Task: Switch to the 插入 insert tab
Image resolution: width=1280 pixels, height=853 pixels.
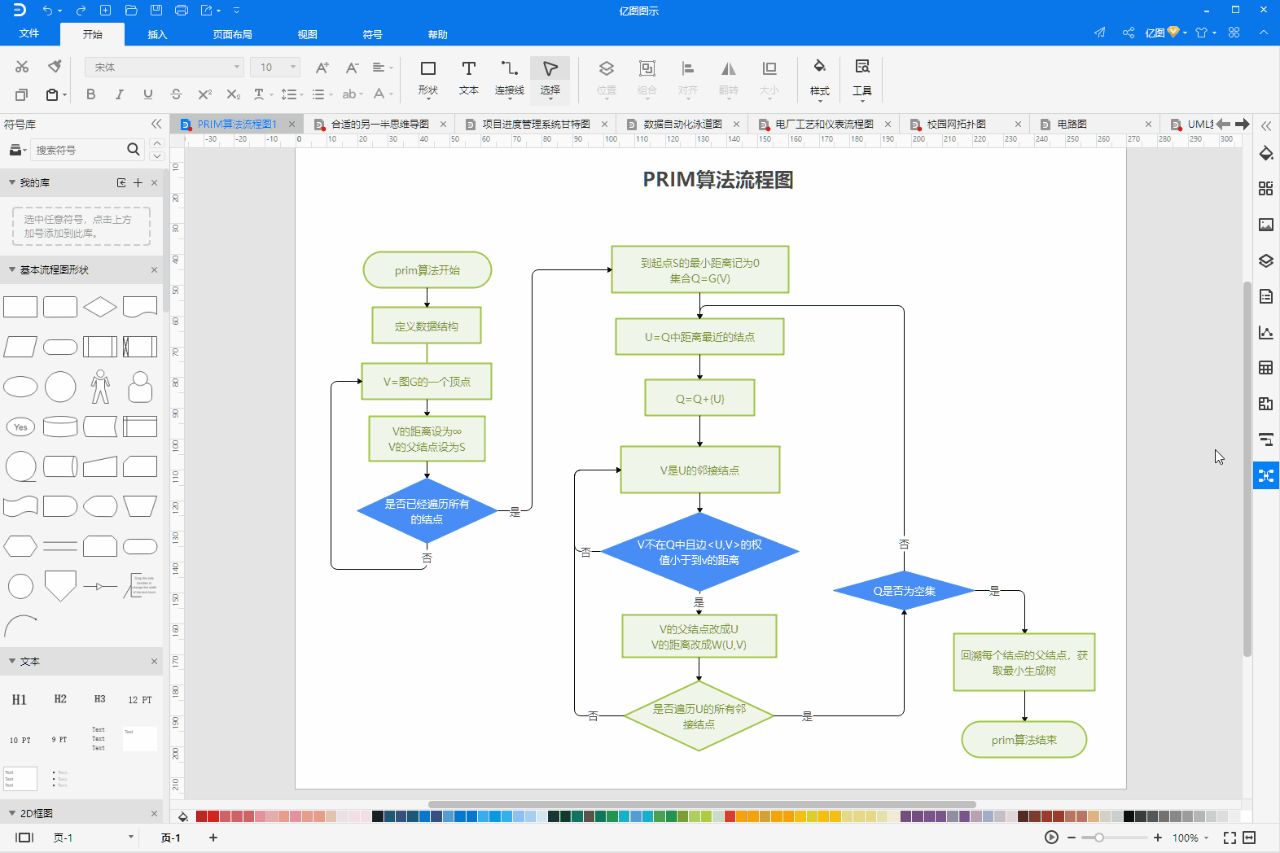Action: pyautogui.click(x=157, y=34)
